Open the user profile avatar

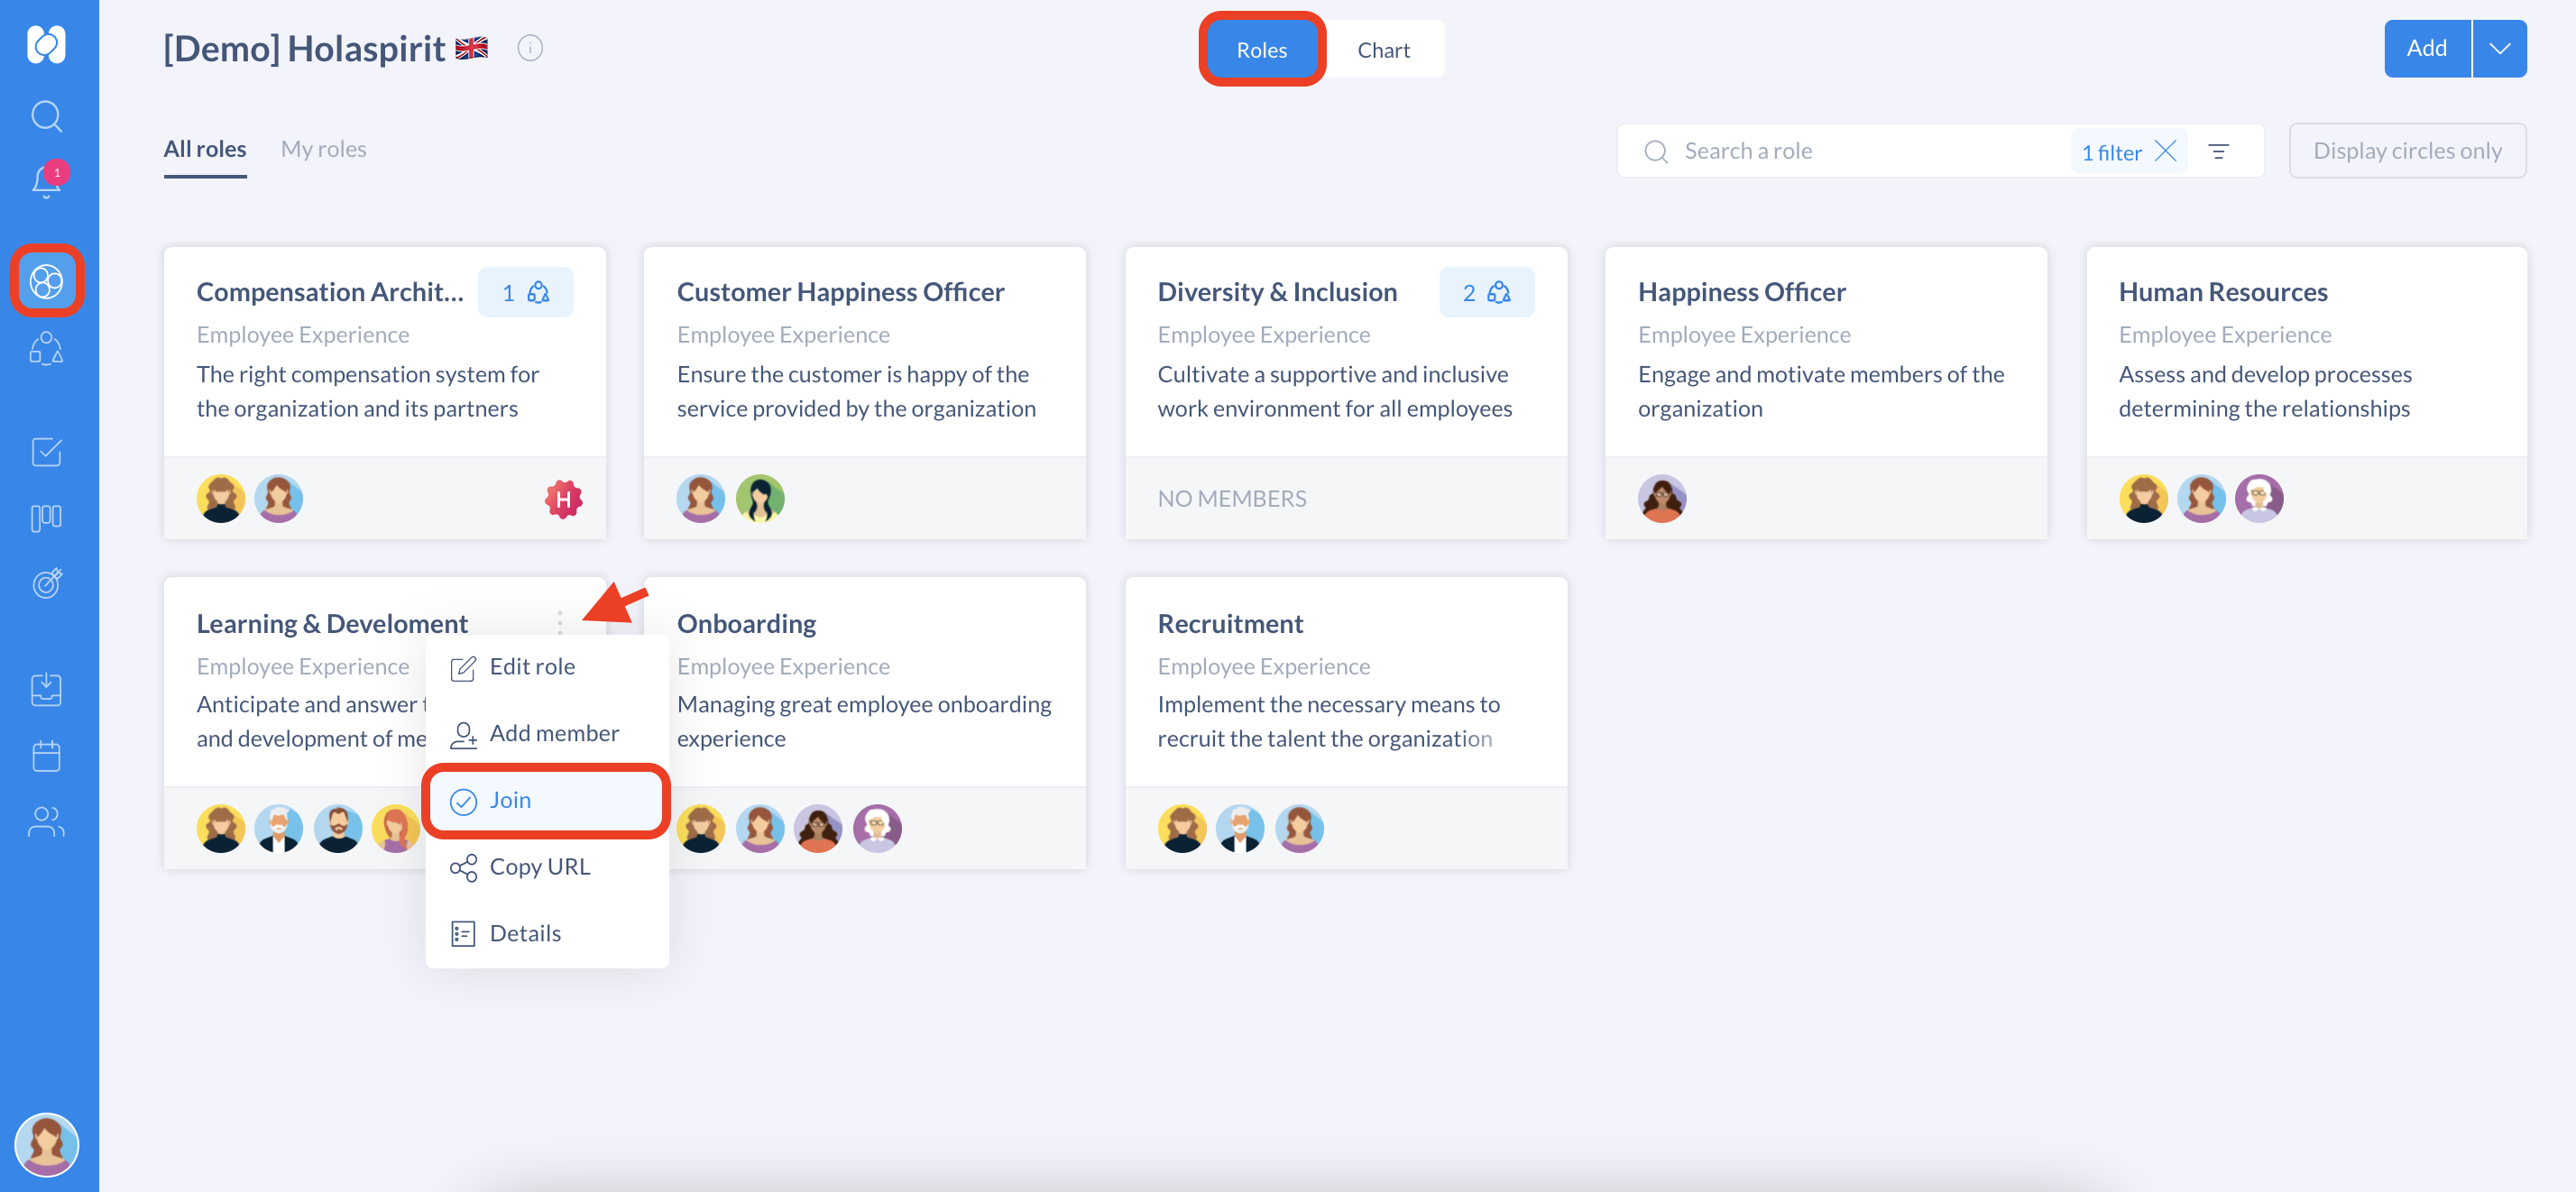click(46, 1144)
